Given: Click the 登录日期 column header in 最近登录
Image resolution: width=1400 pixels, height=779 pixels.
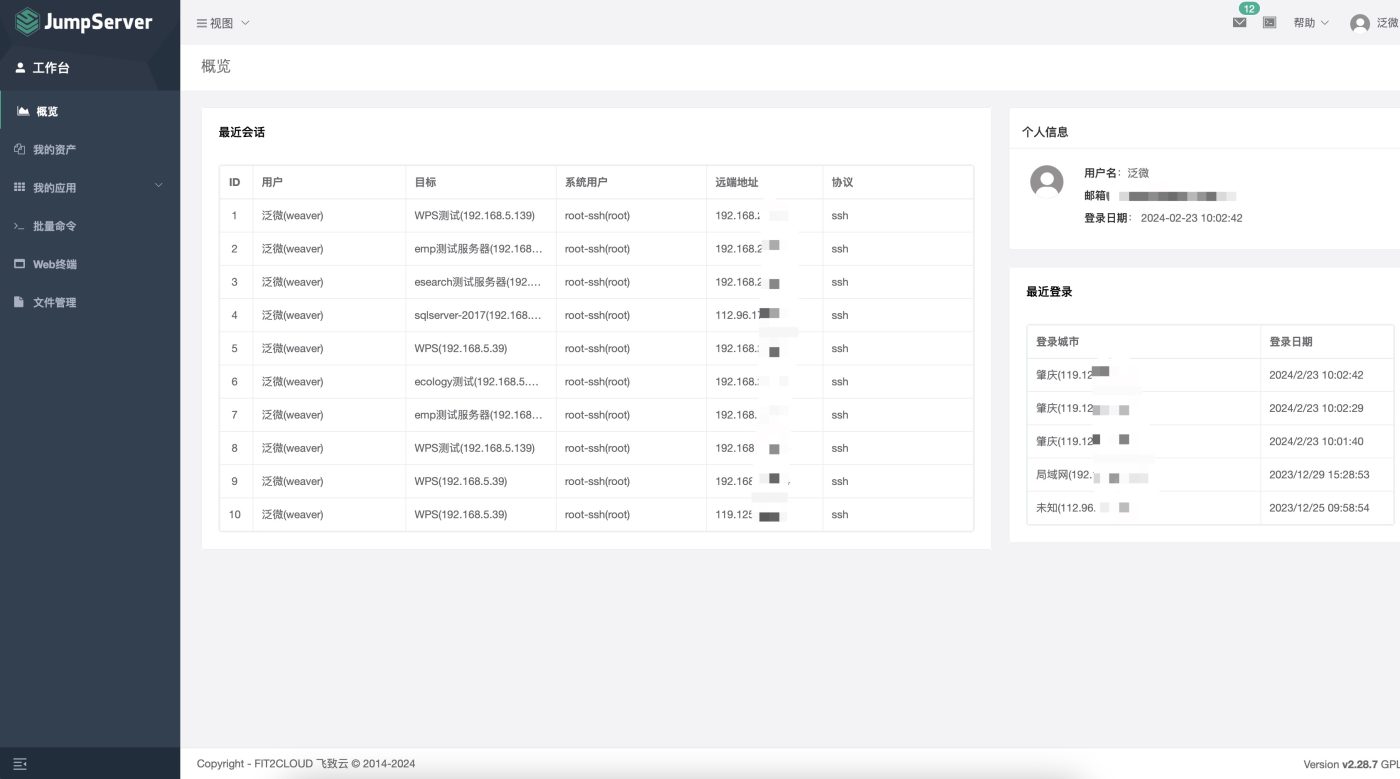Looking at the screenshot, I should tap(1290, 342).
